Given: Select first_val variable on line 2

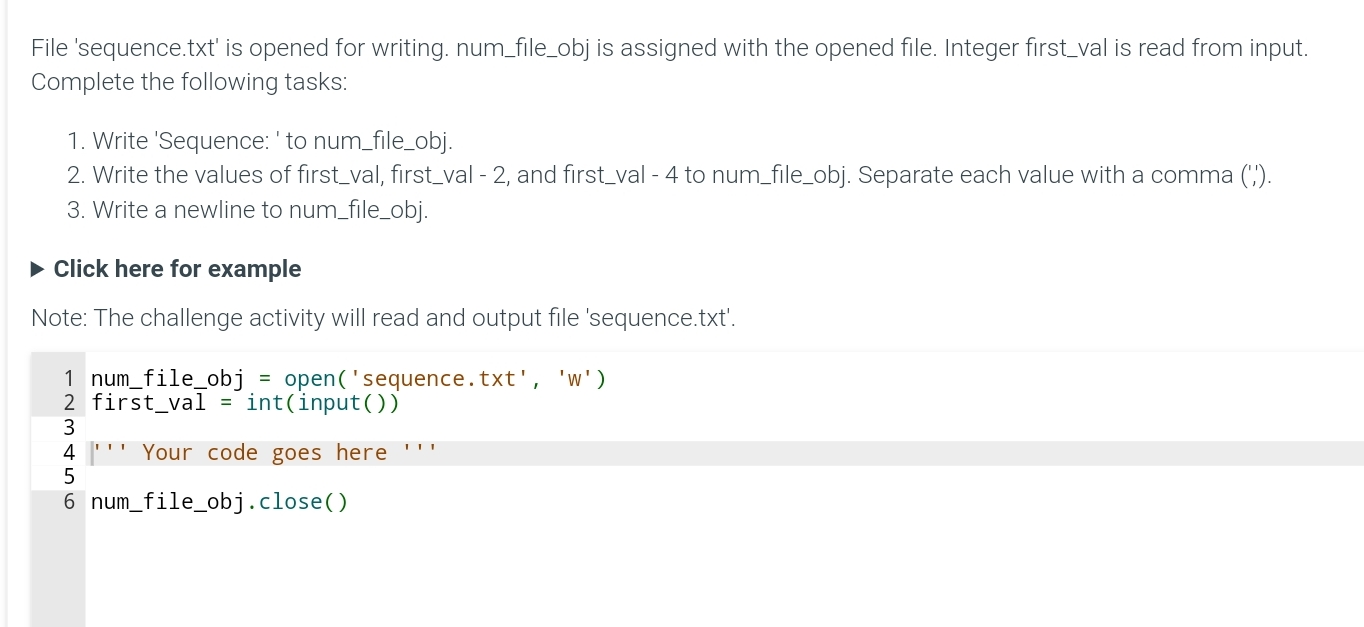Looking at the screenshot, I should tap(146, 402).
